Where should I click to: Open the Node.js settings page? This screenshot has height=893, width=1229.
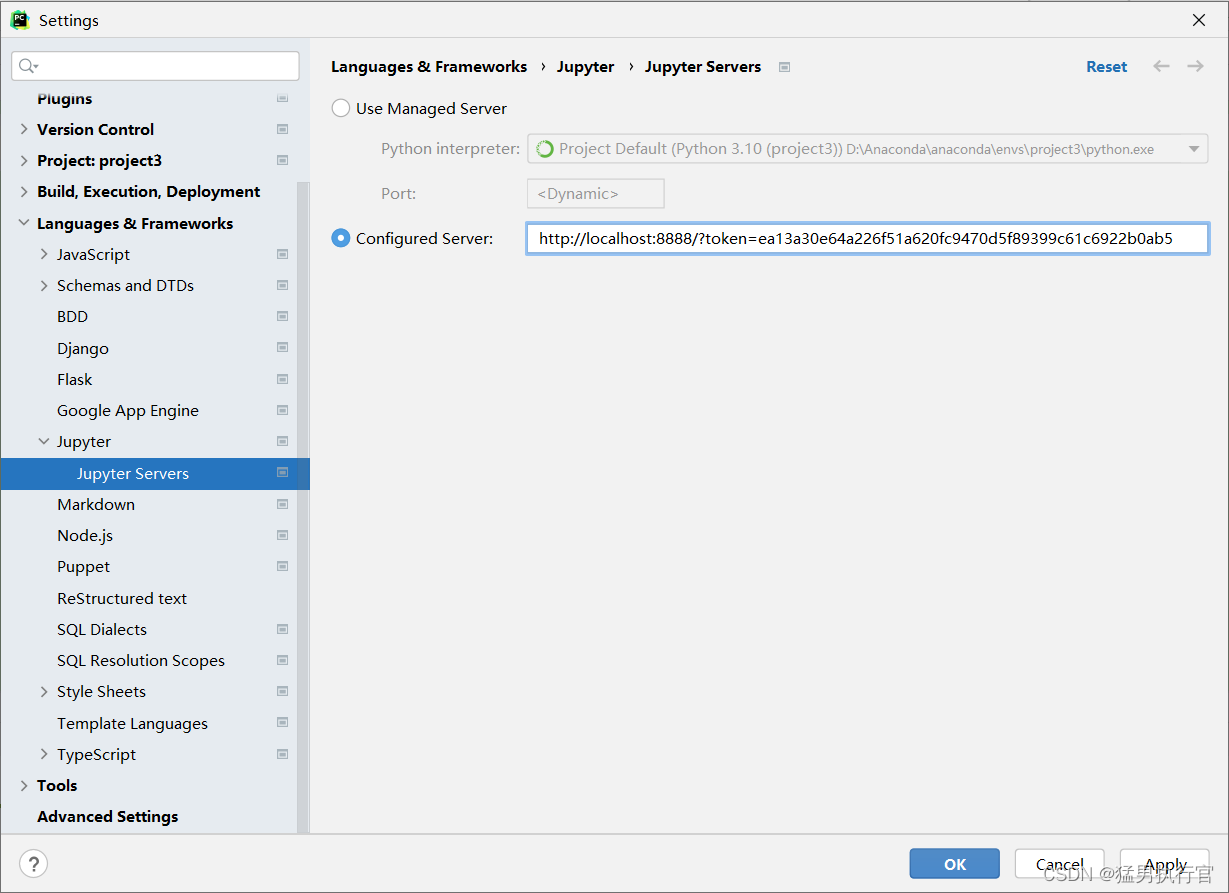pos(85,535)
